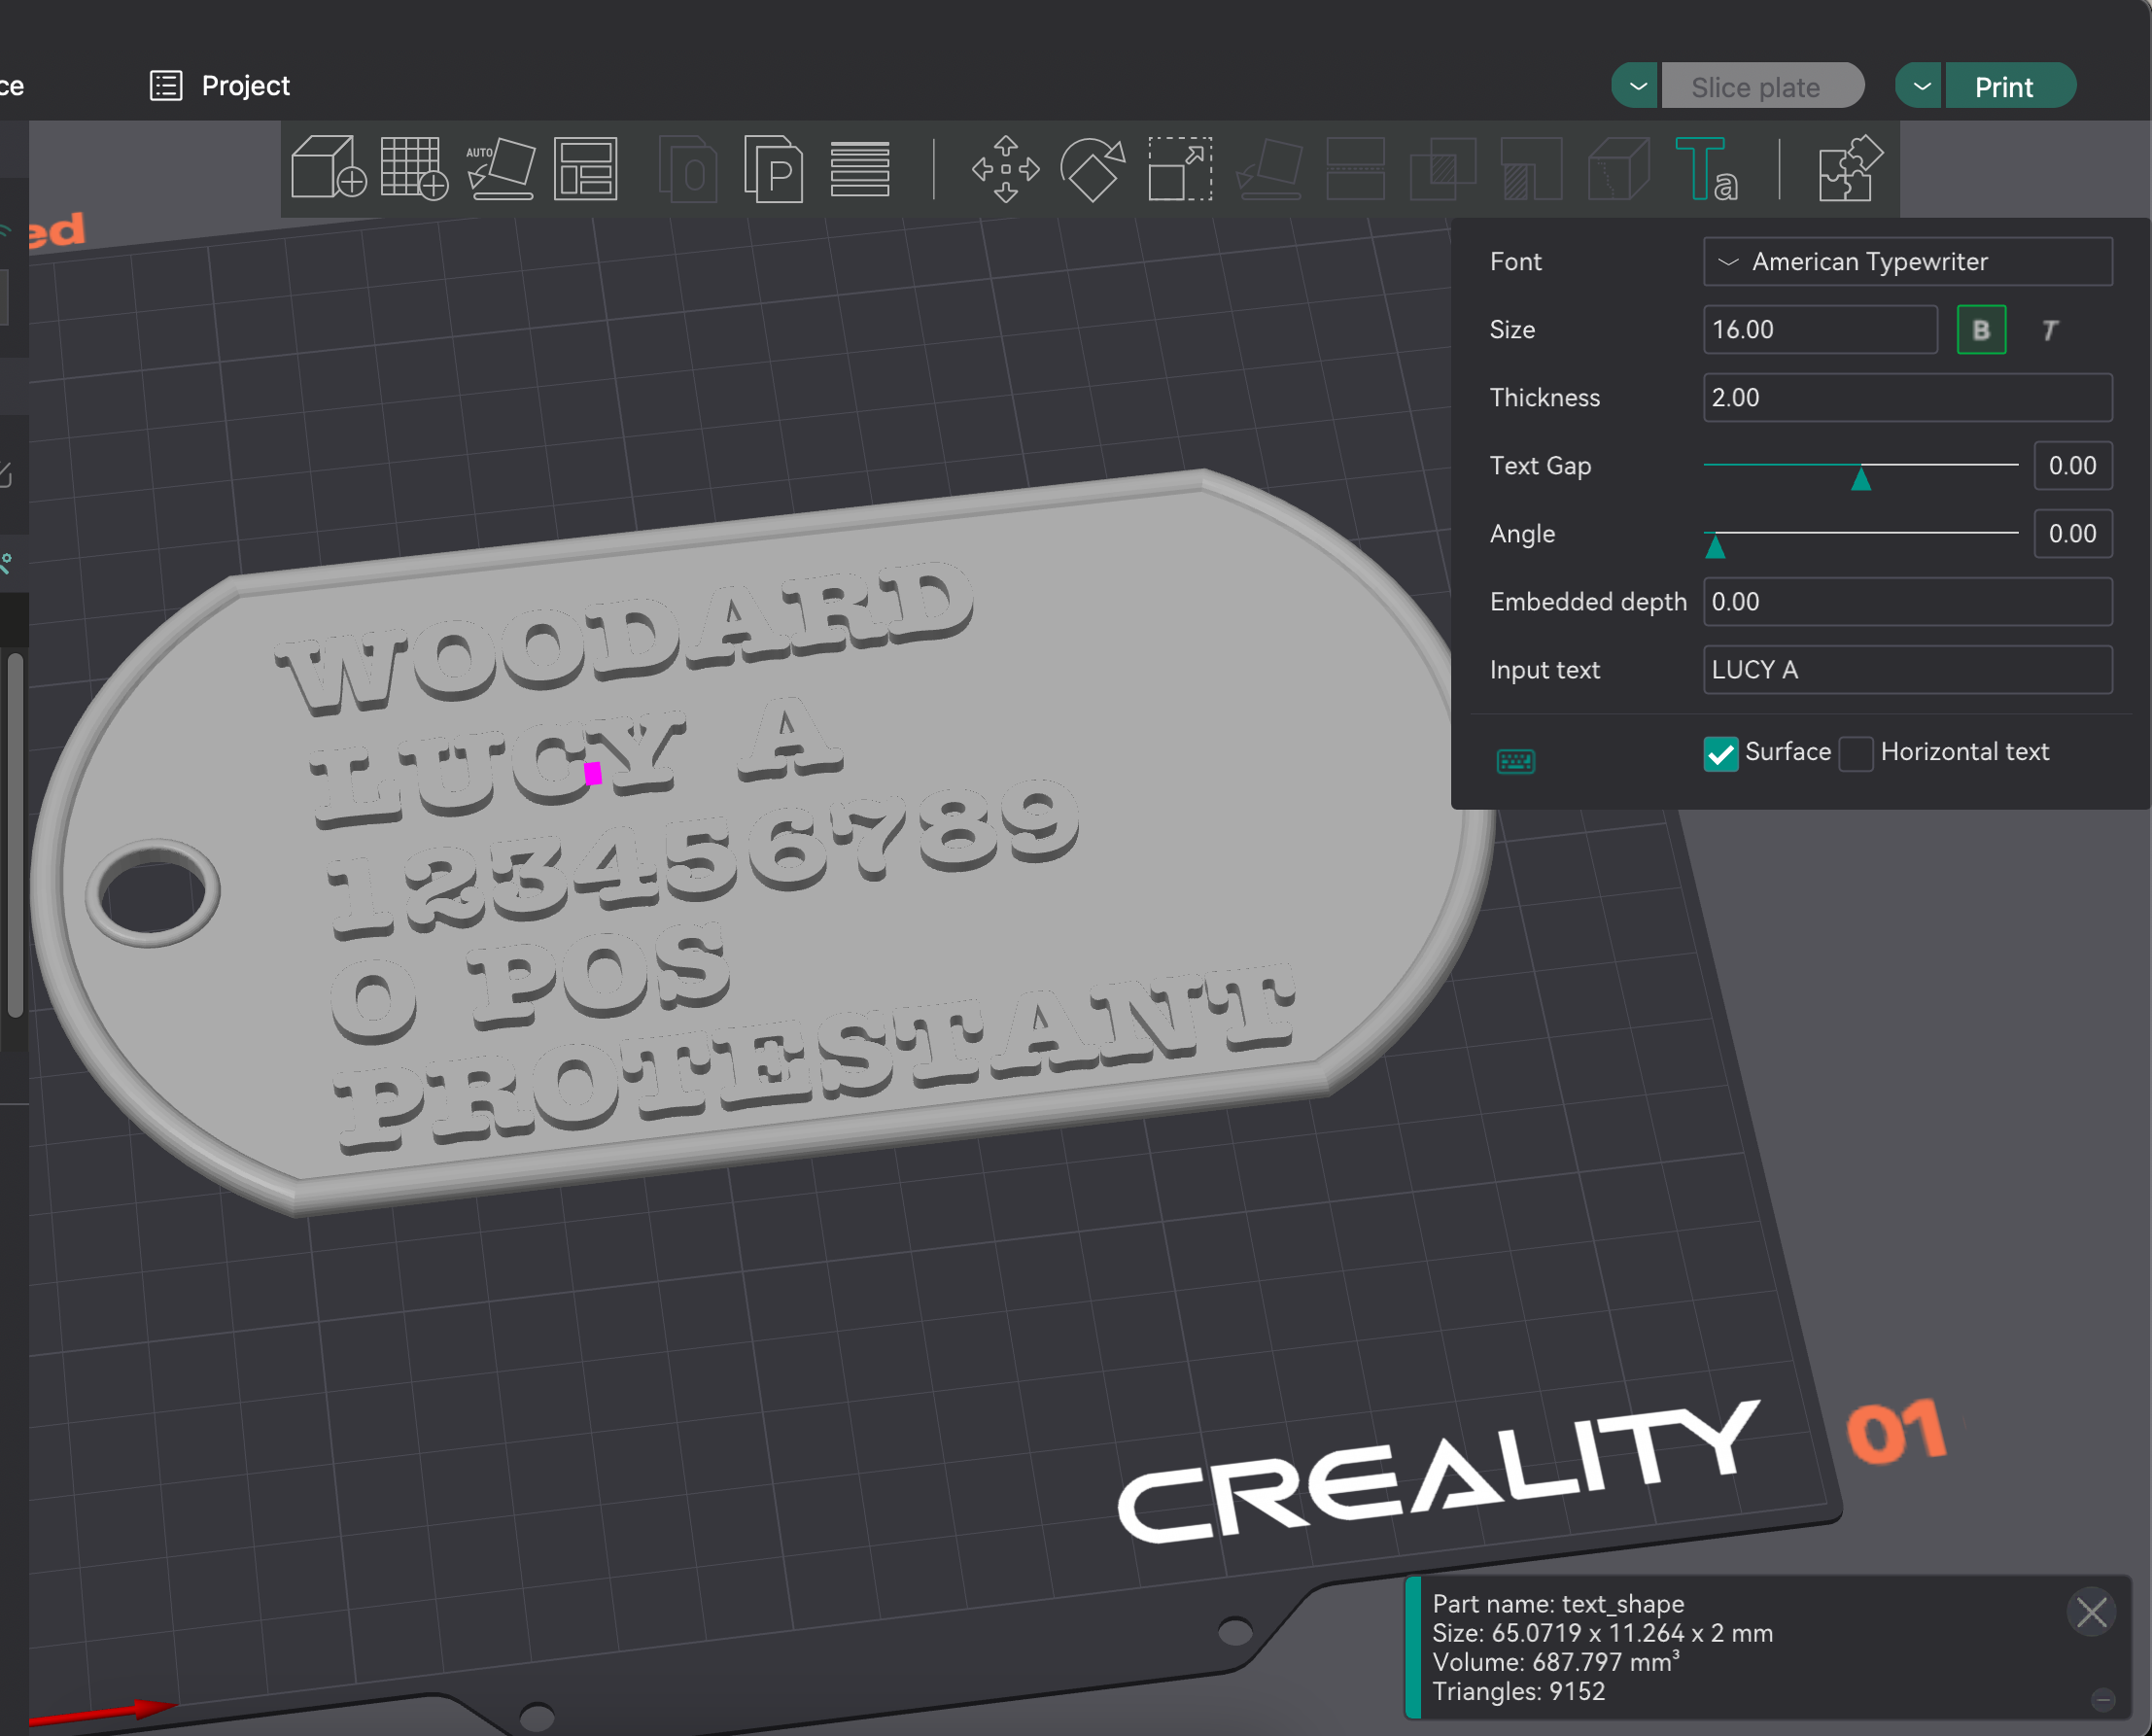Select the Move tool

1005,170
